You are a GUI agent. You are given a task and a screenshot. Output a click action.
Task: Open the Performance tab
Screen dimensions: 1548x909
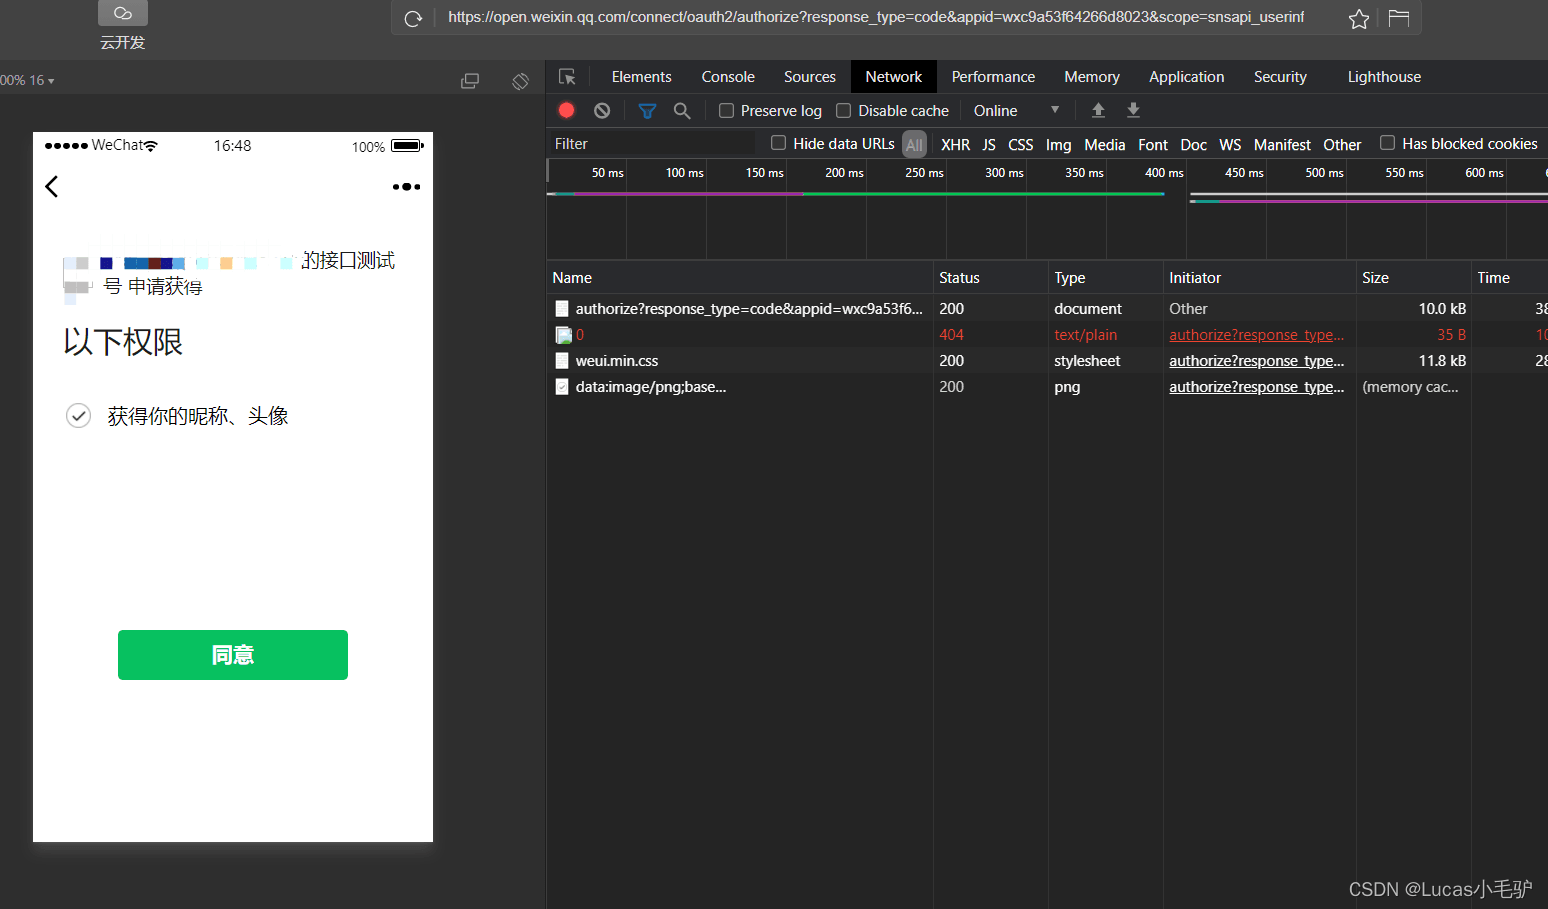[x=993, y=77]
